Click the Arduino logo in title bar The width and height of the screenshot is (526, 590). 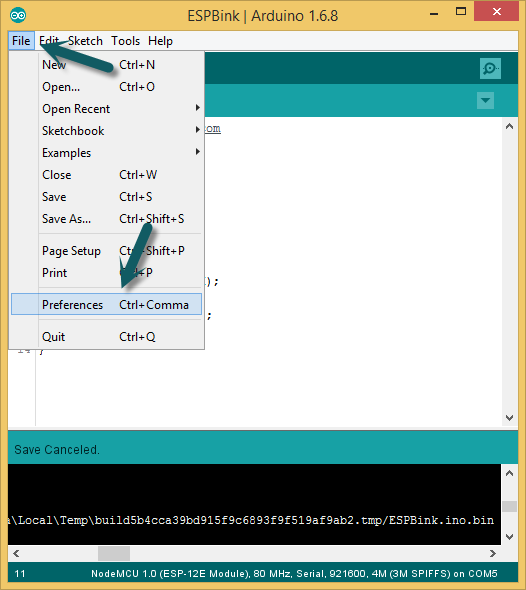click(18, 15)
